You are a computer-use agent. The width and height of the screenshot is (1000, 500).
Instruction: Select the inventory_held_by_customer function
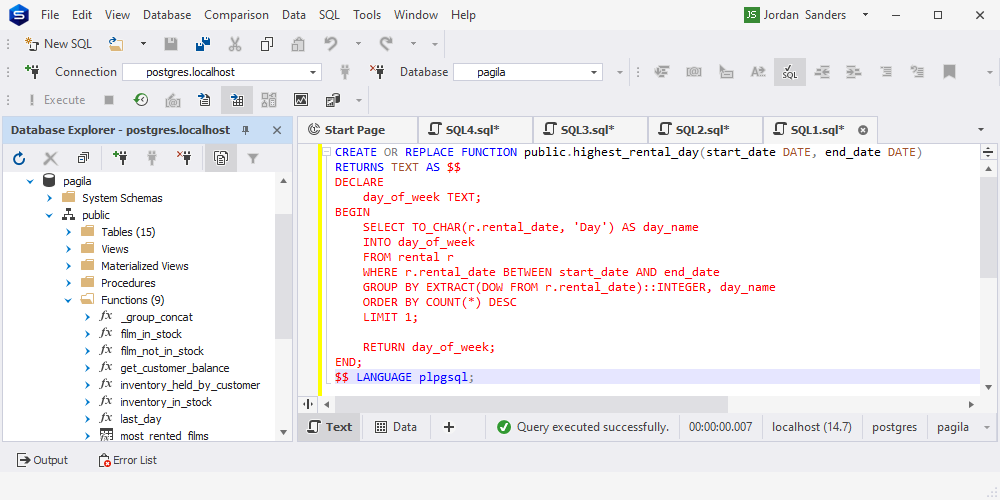click(190, 385)
